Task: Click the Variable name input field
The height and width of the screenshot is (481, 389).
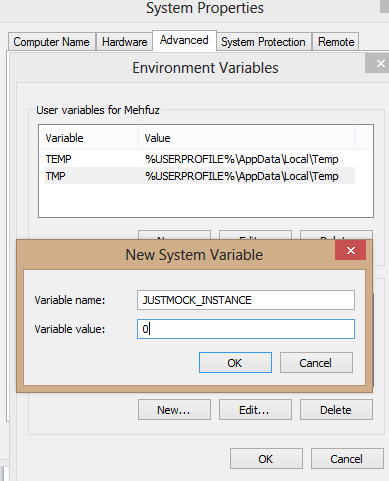Action: (x=246, y=300)
